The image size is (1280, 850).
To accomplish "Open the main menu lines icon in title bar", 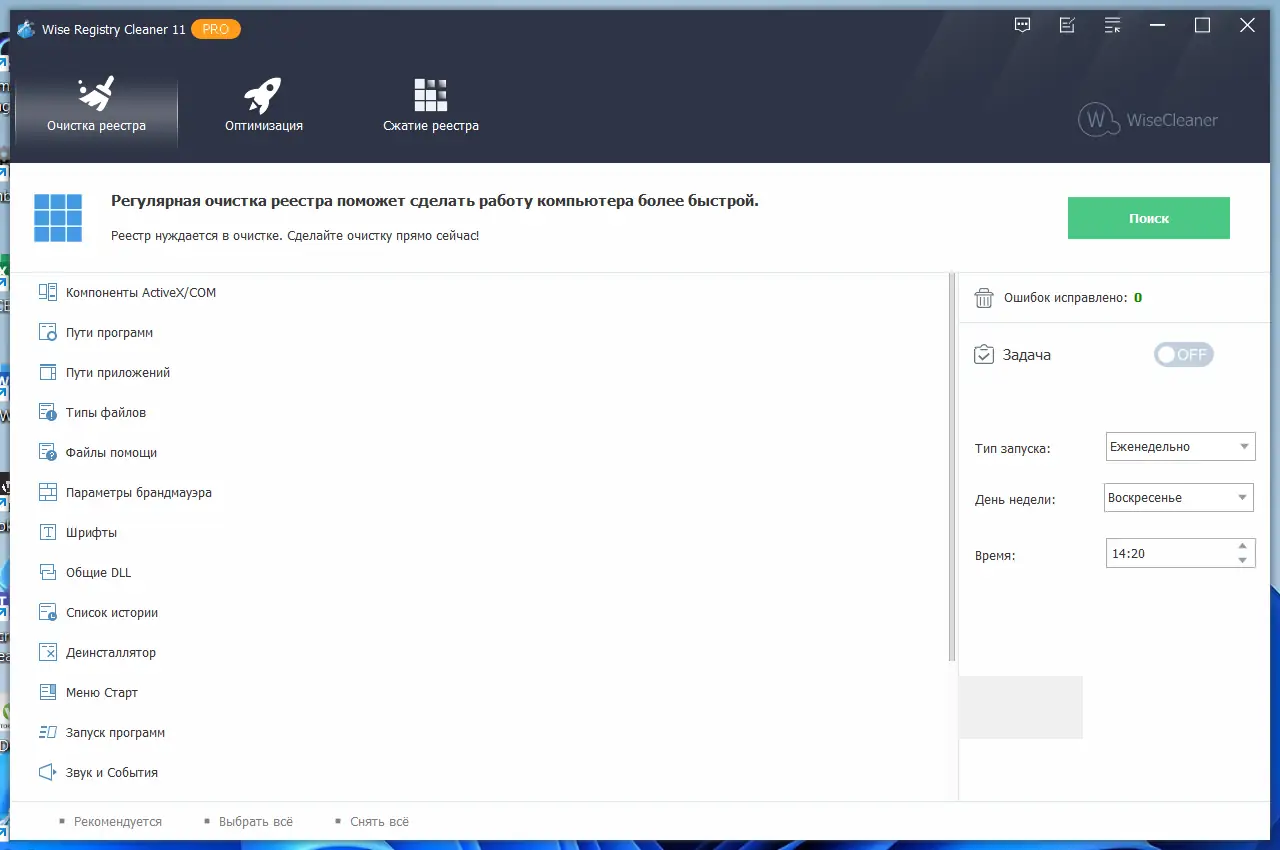I will pos(1112,26).
